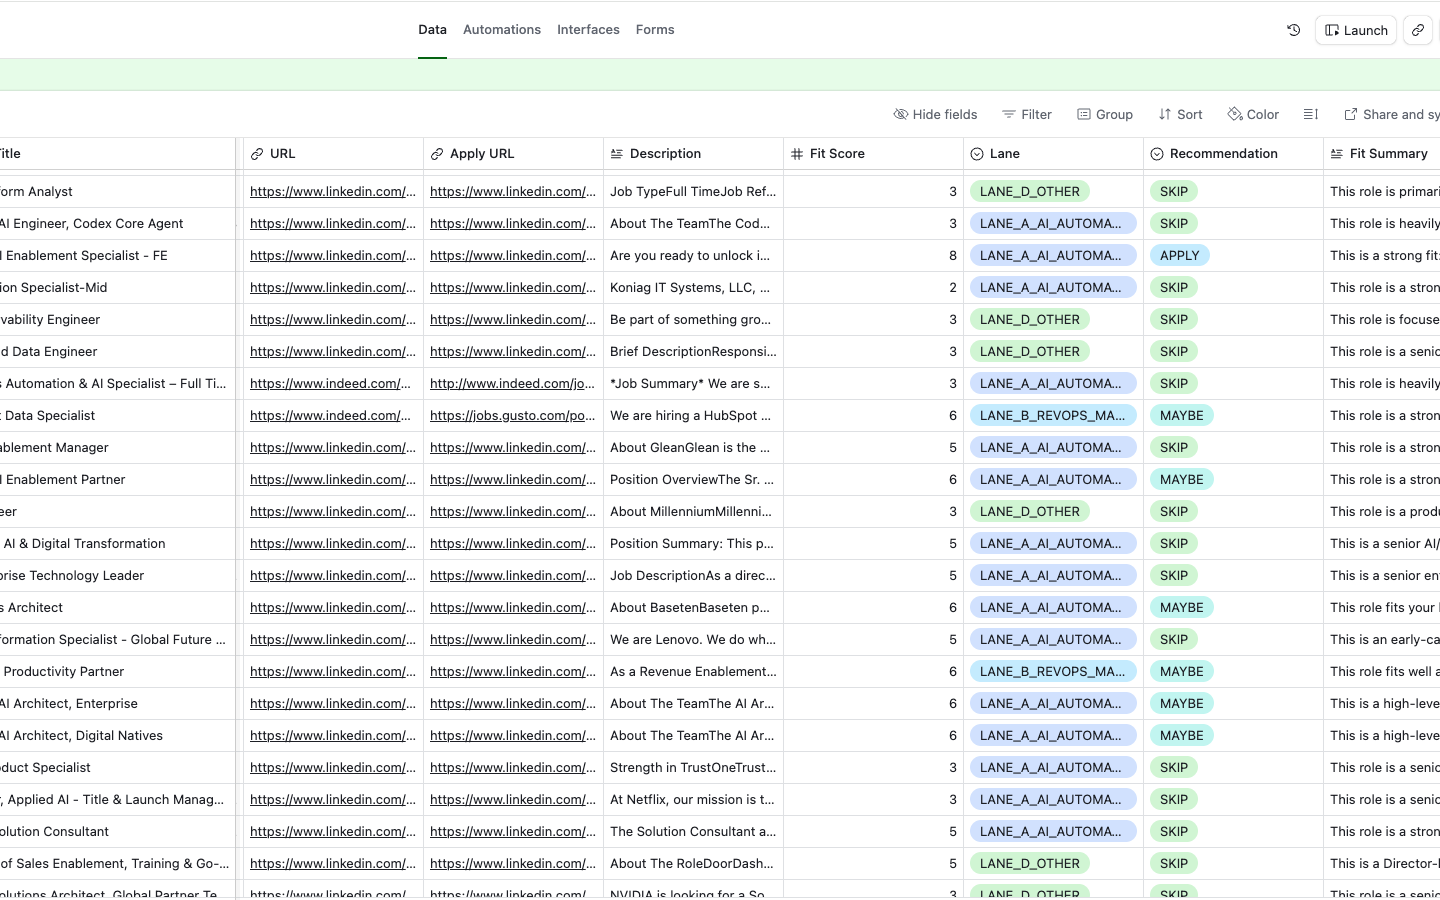This screenshot has width=1440, height=900.
Task: Open the Recommendation column header
Action: click(x=1233, y=153)
